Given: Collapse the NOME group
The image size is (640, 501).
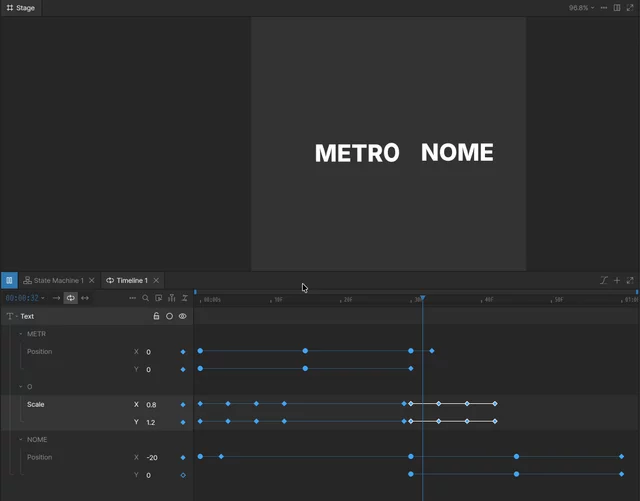Looking at the screenshot, I should click(21, 440).
